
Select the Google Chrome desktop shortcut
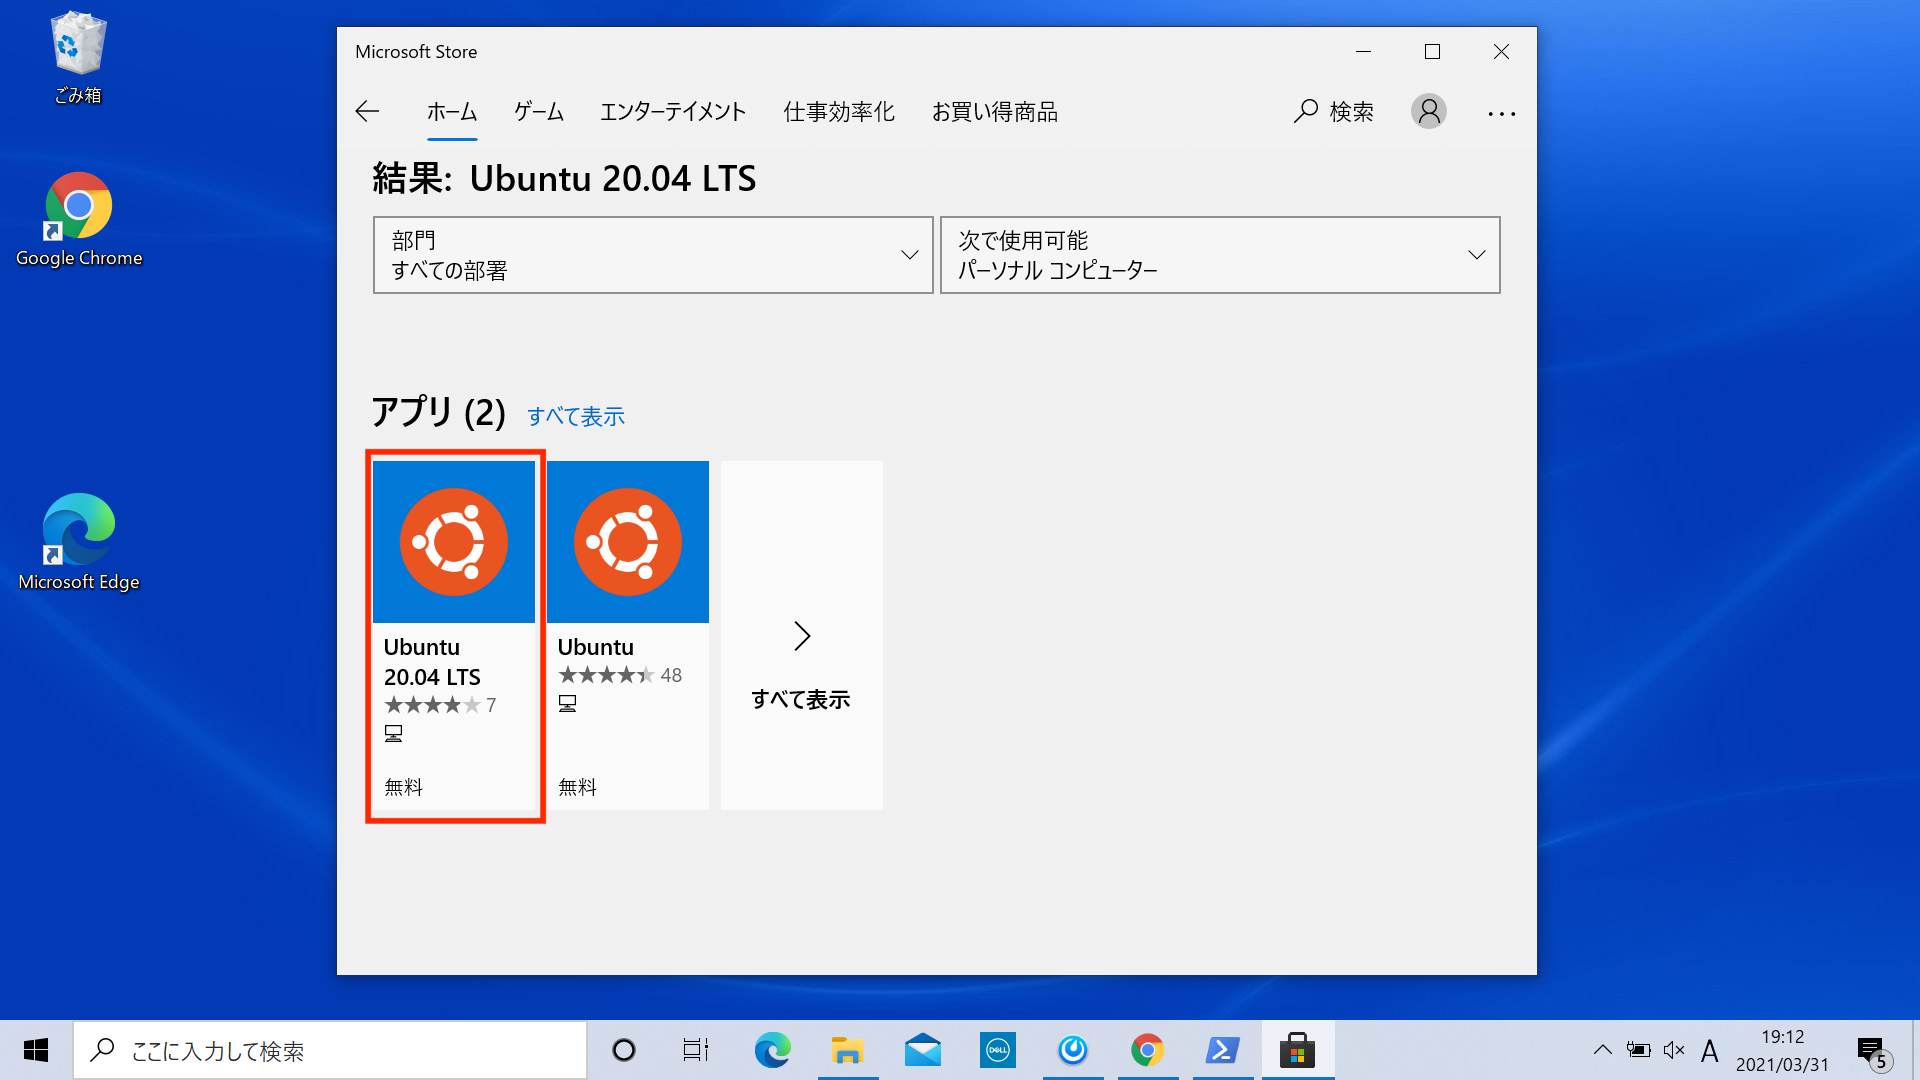coord(79,220)
